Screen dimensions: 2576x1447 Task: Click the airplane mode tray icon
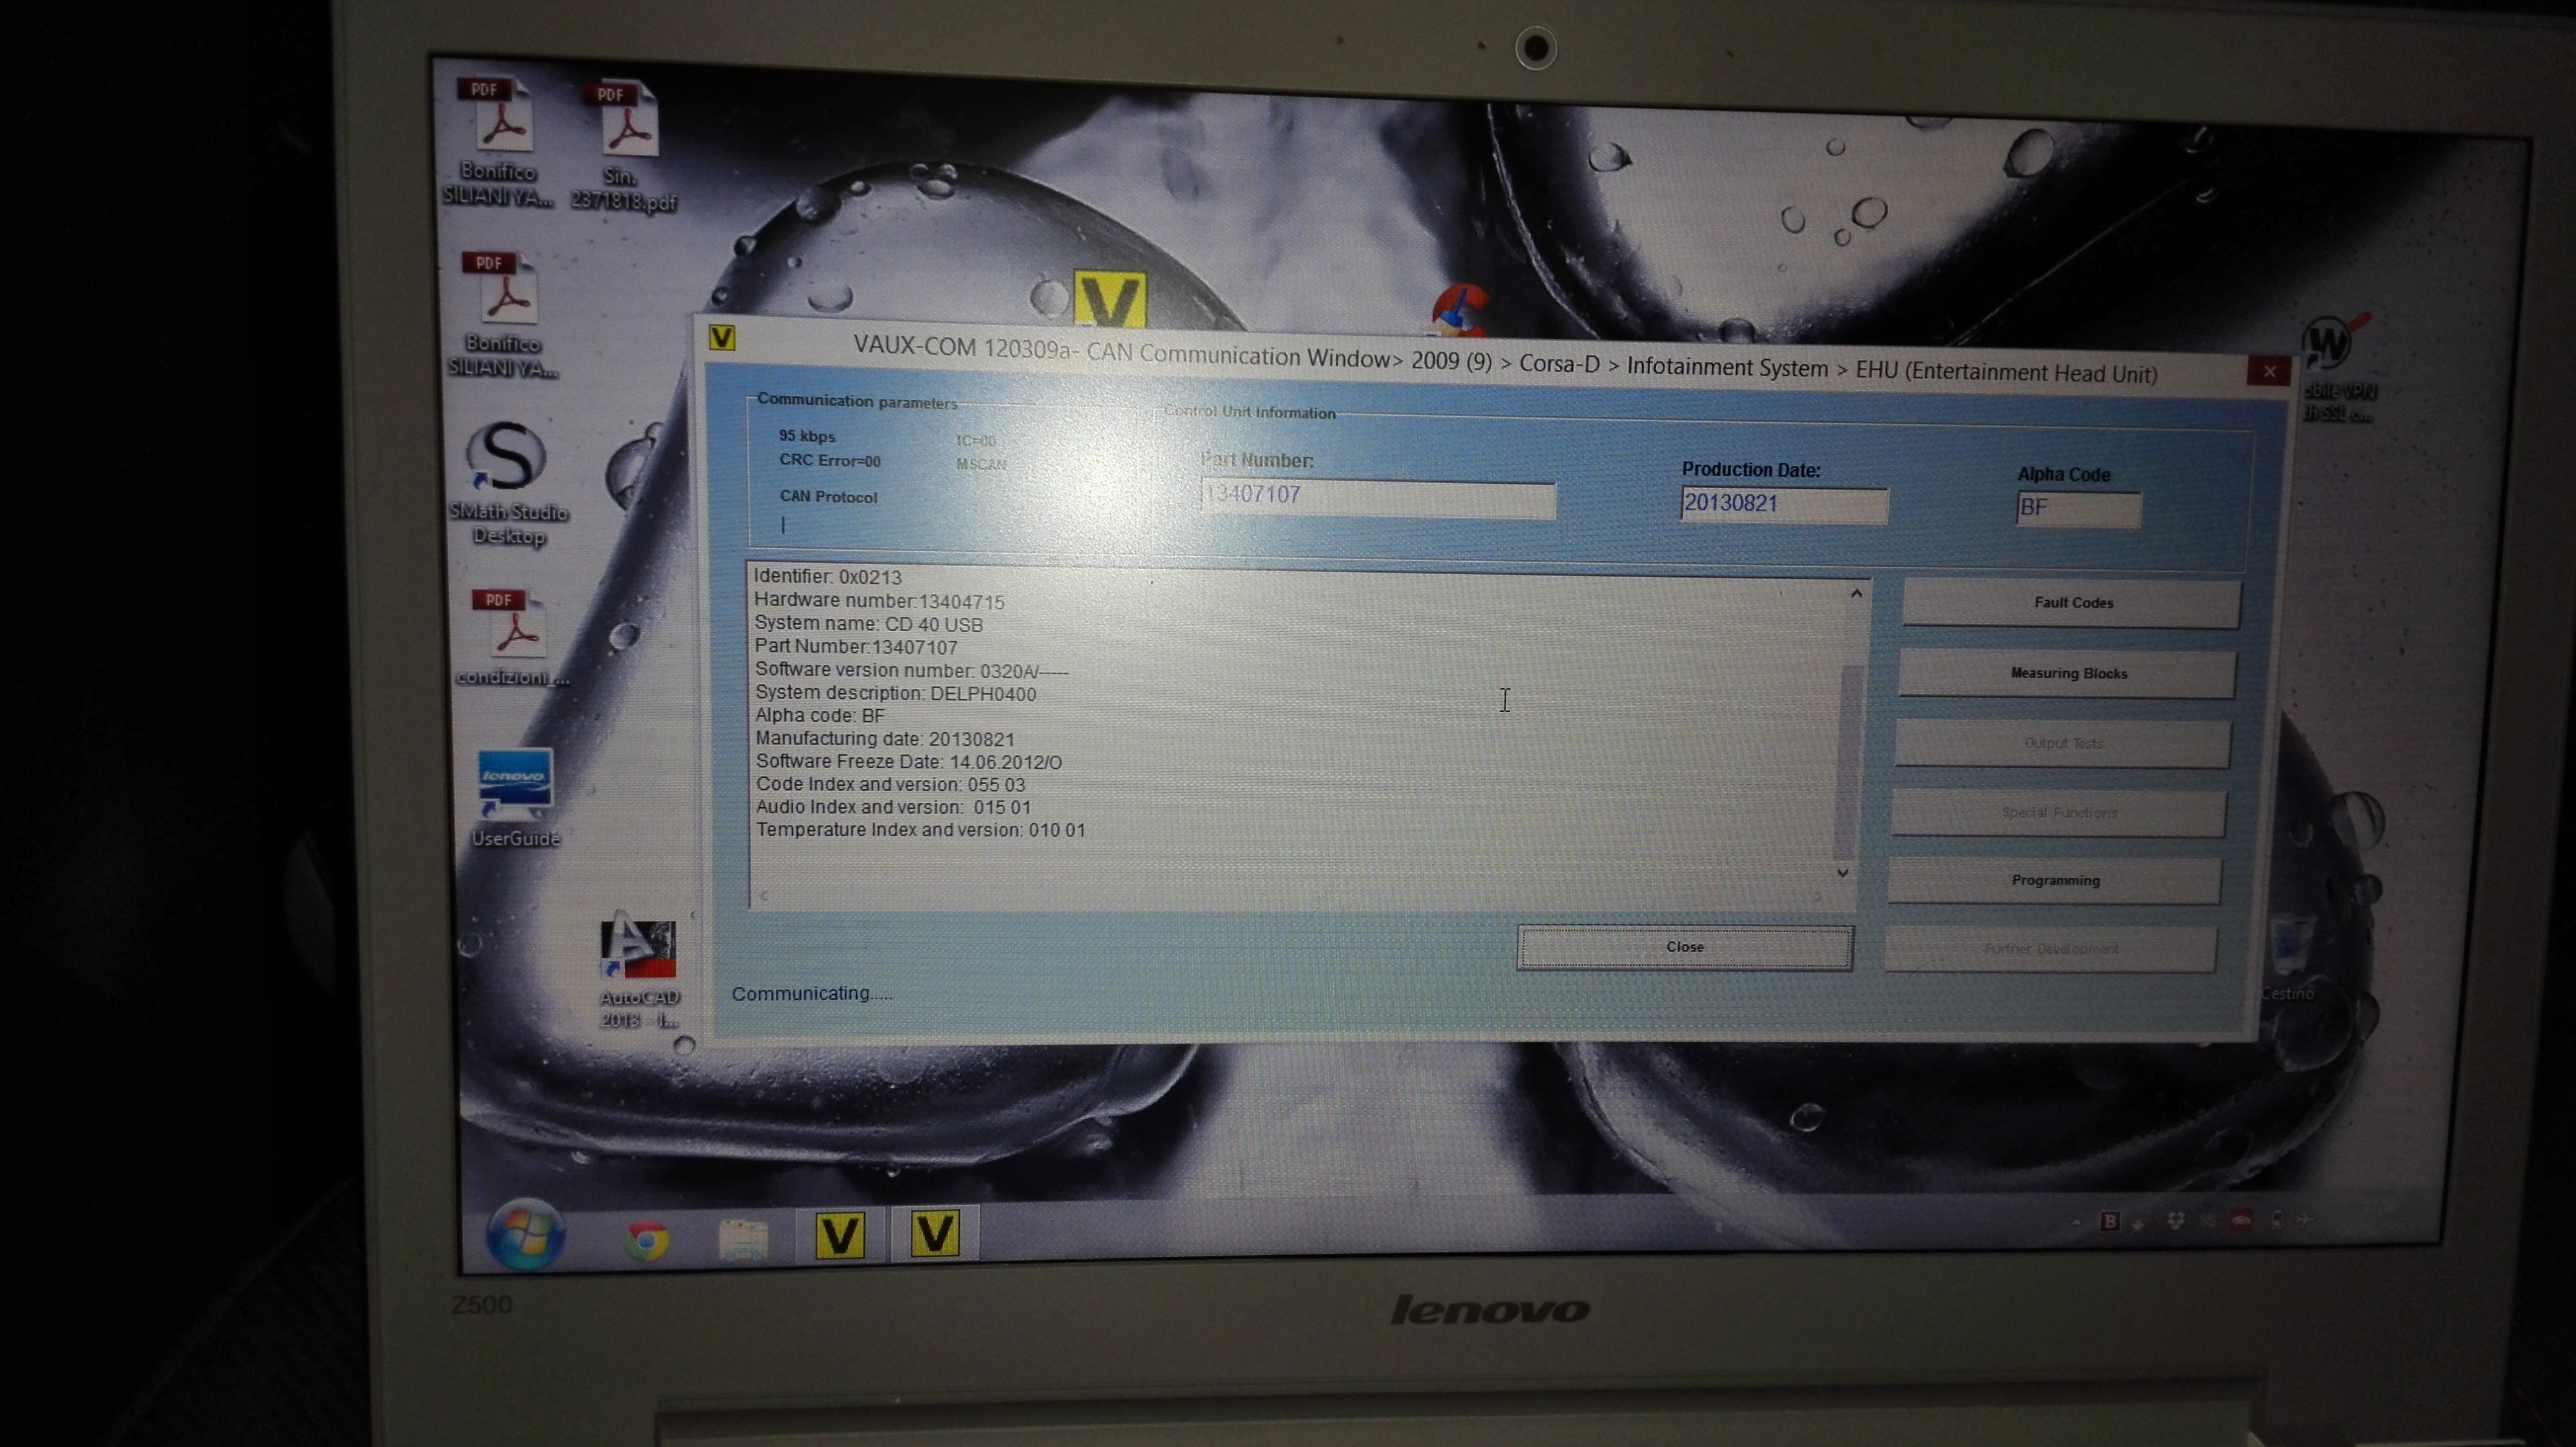(x=2305, y=1219)
